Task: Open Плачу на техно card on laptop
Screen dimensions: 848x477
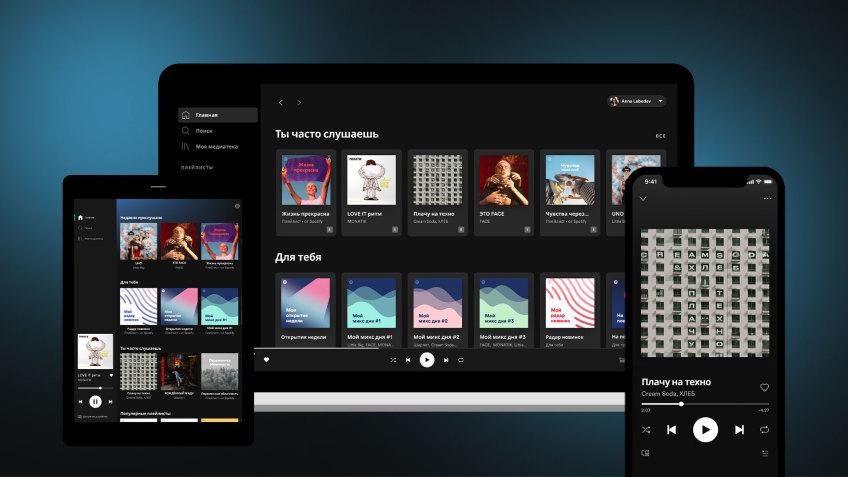Action: (438, 193)
